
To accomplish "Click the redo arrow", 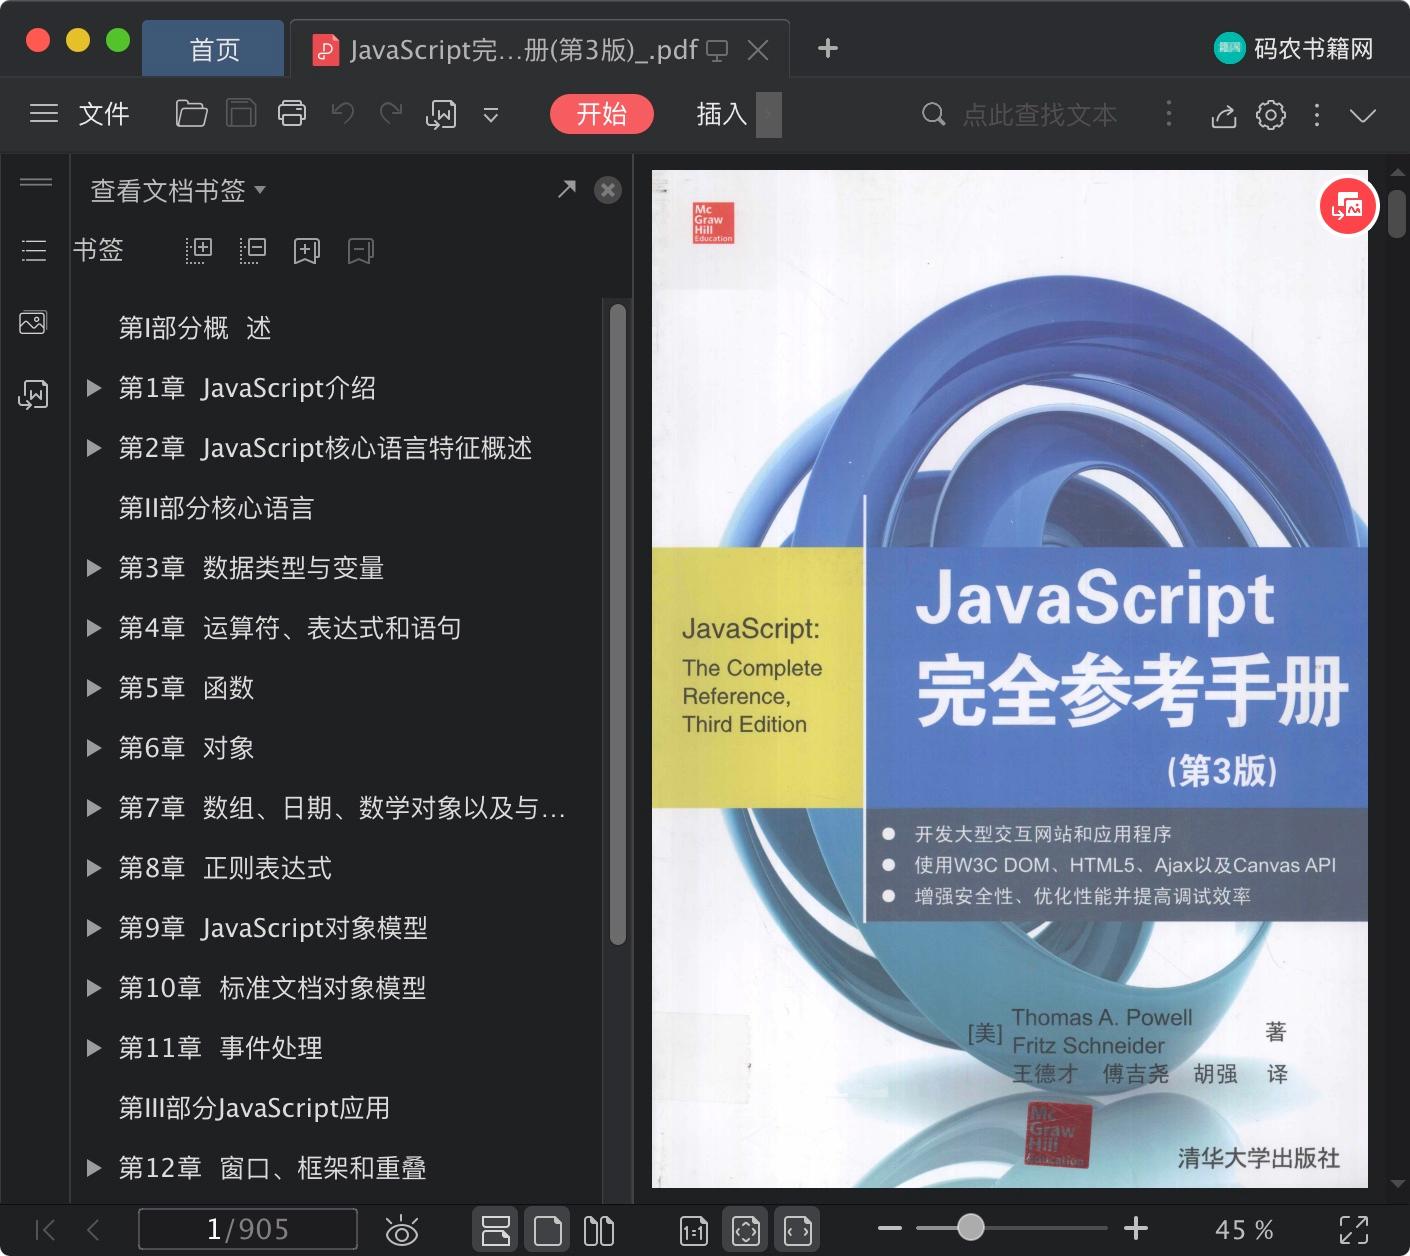I will (391, 114).
